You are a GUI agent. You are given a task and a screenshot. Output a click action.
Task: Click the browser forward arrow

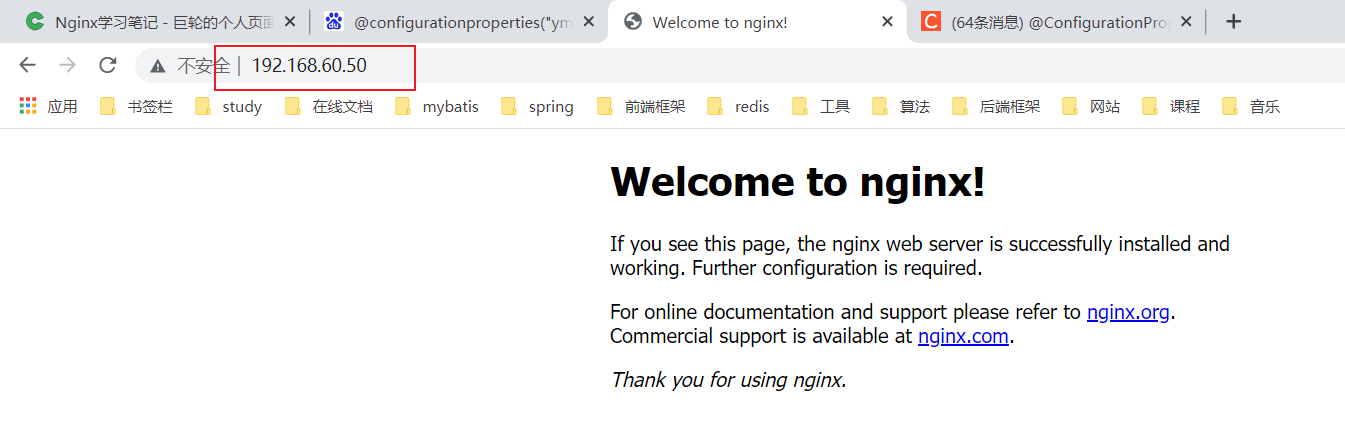67,65
